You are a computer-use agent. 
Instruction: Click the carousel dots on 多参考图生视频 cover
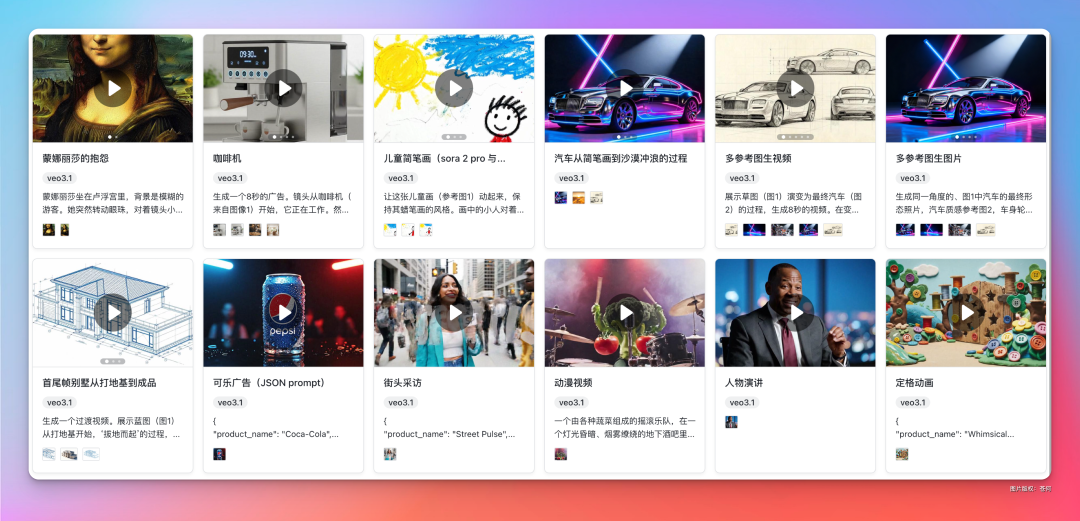[795, 137]
